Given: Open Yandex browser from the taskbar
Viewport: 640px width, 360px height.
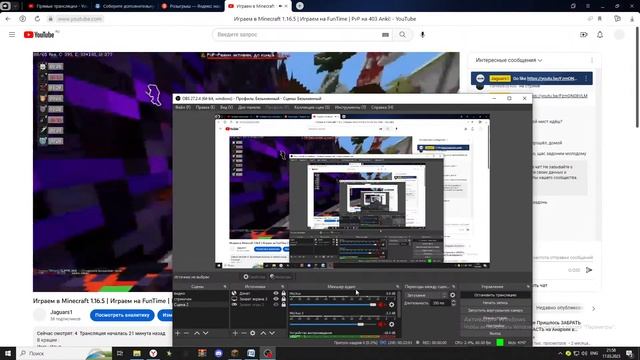Looking at the screenshot, I should click(x=153, y=353).
